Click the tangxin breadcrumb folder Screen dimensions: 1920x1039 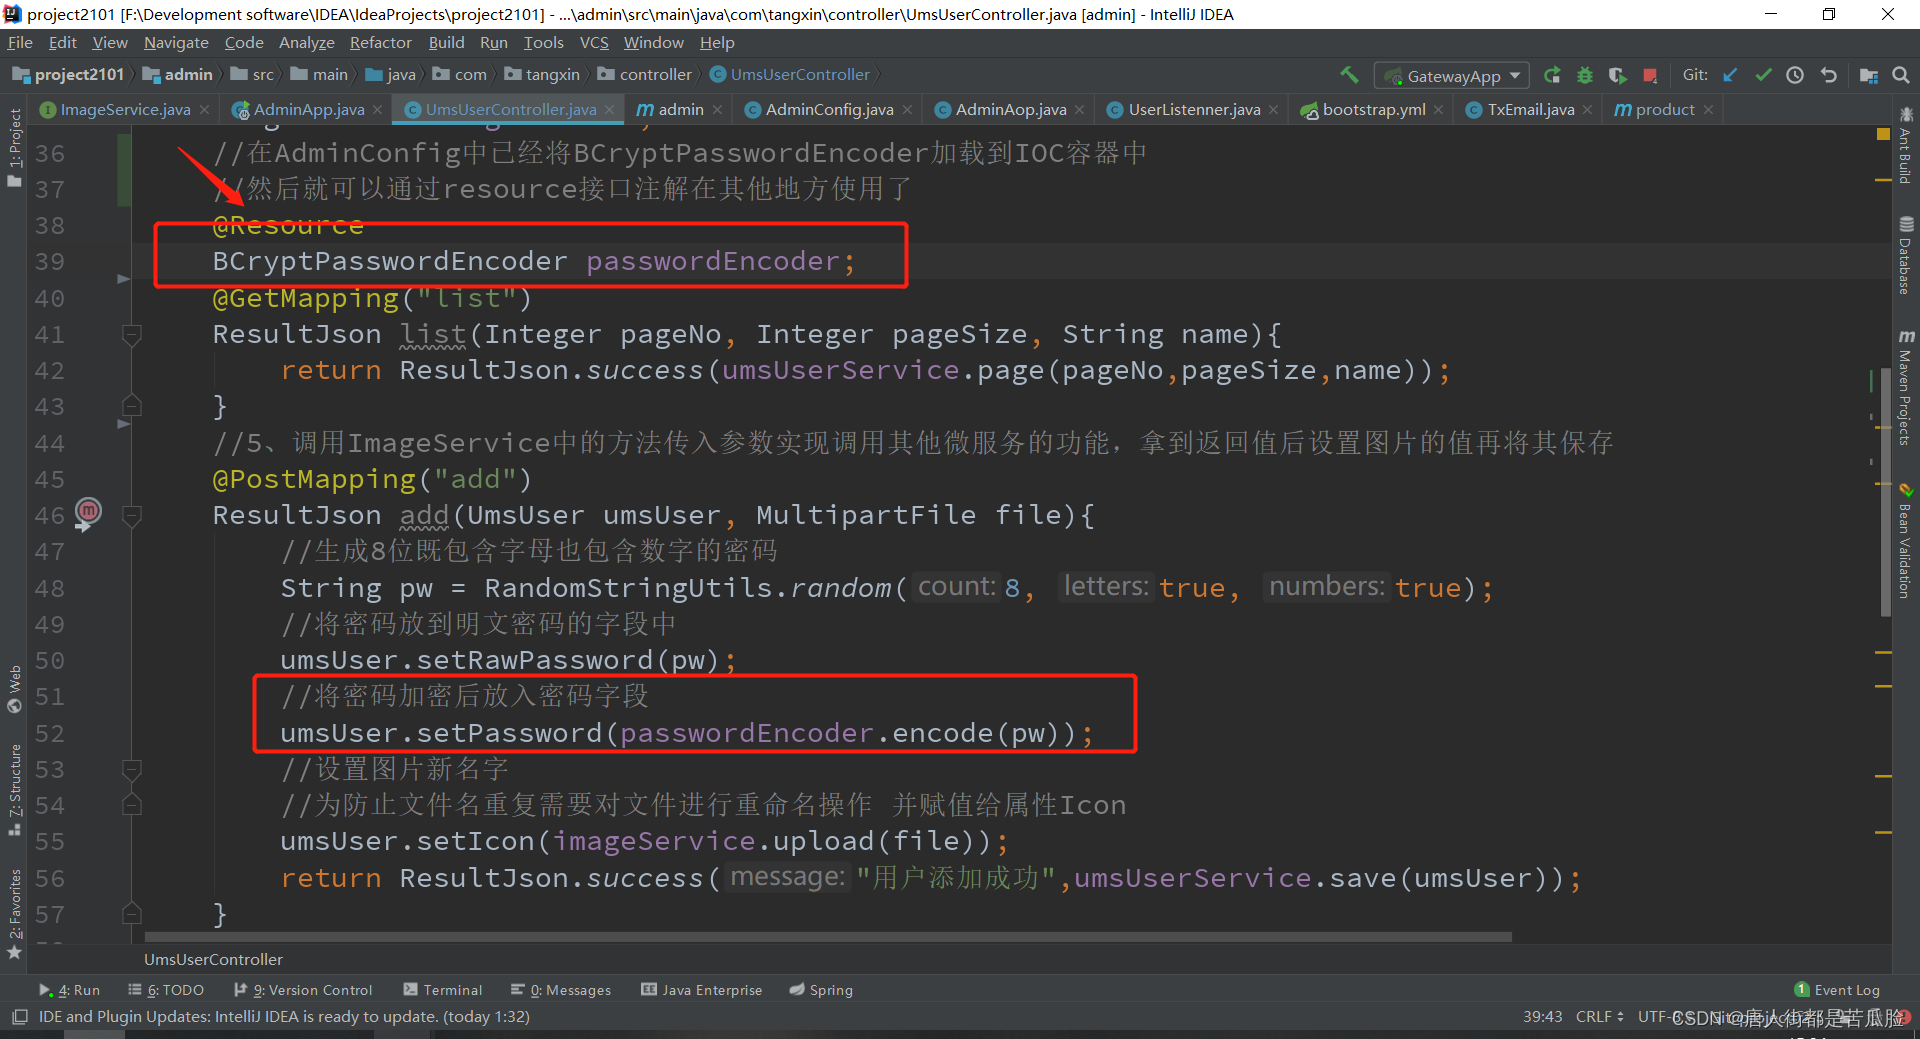tap(542, 75)
